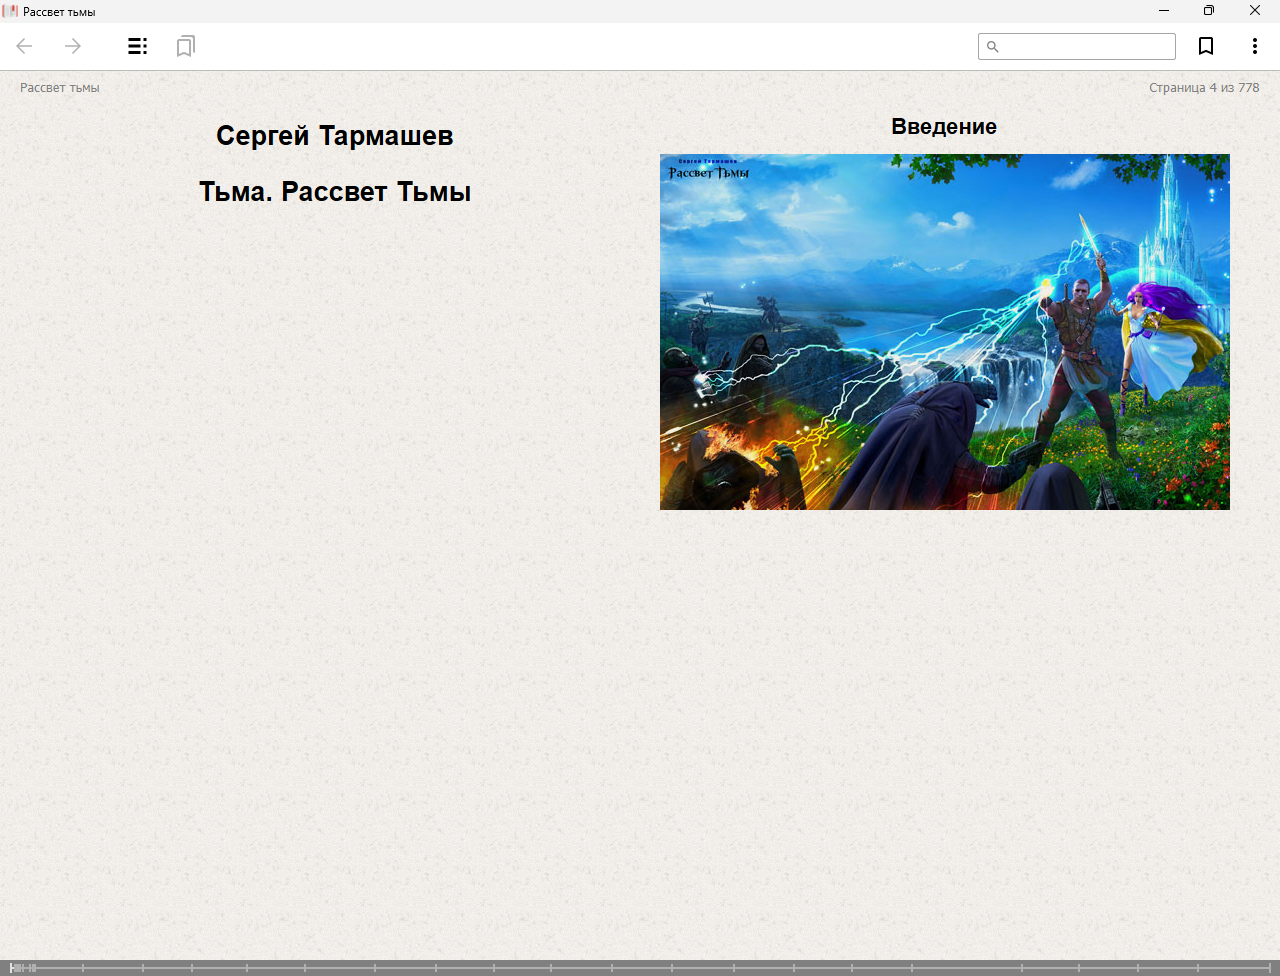Add a bookmark to this page

1206,46
